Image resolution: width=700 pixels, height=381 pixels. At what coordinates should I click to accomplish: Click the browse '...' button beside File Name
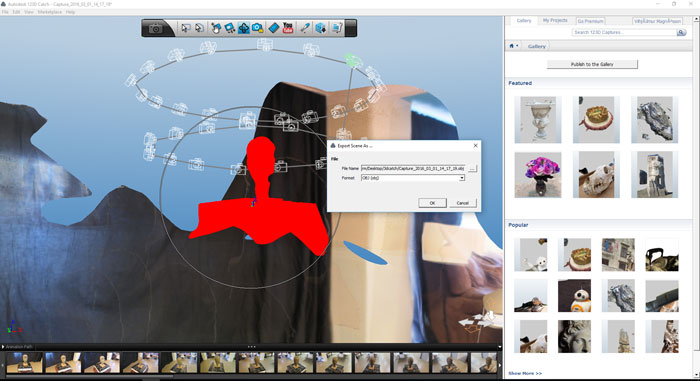click(x=472, y=168)
